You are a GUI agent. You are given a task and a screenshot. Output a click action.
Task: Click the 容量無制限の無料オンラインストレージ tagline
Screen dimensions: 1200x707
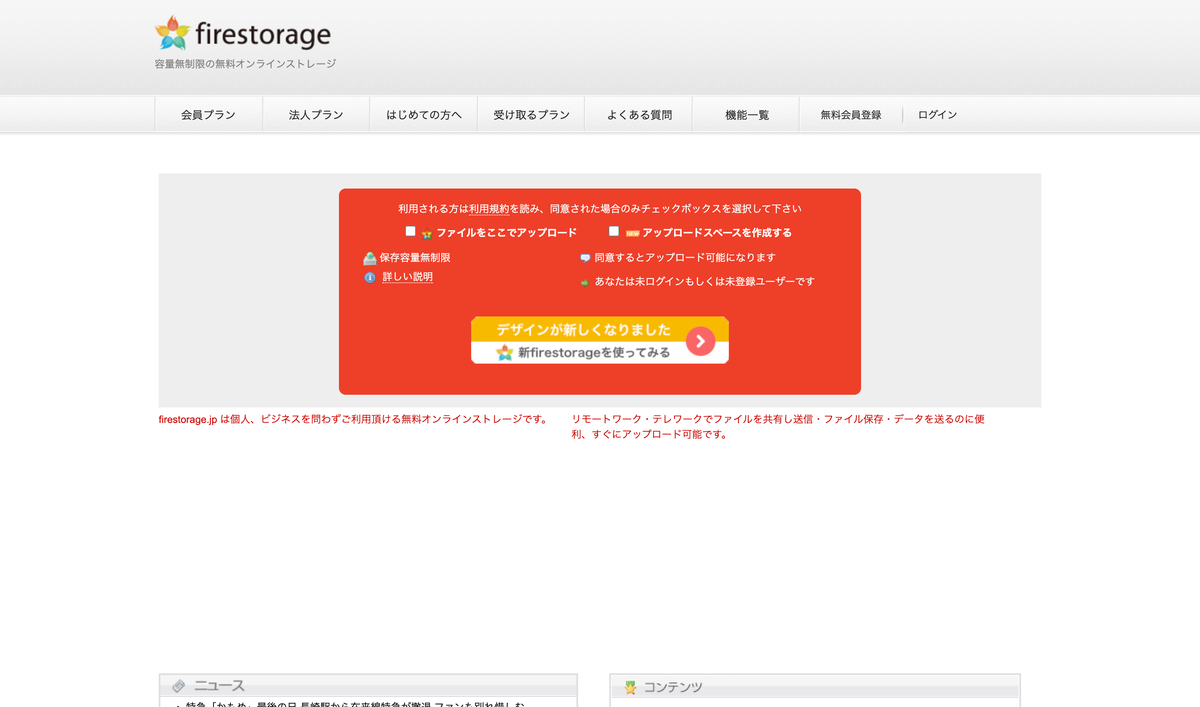coord(245,64)
